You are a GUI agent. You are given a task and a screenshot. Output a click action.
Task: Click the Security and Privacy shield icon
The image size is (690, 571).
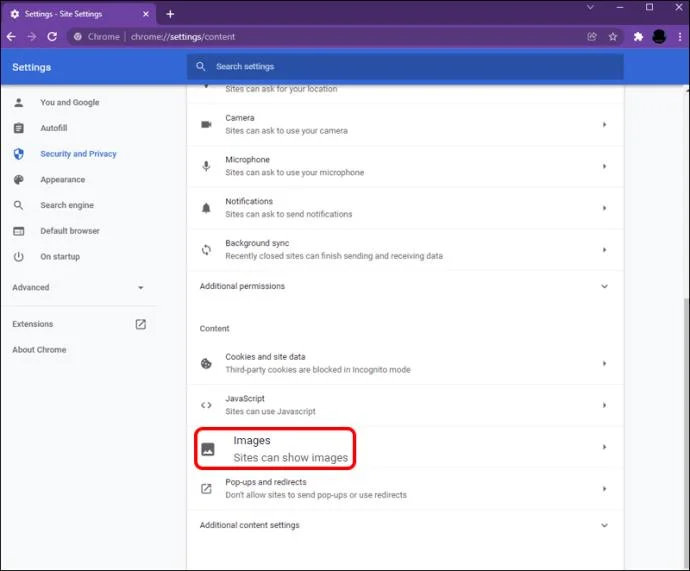pos(18,154)
